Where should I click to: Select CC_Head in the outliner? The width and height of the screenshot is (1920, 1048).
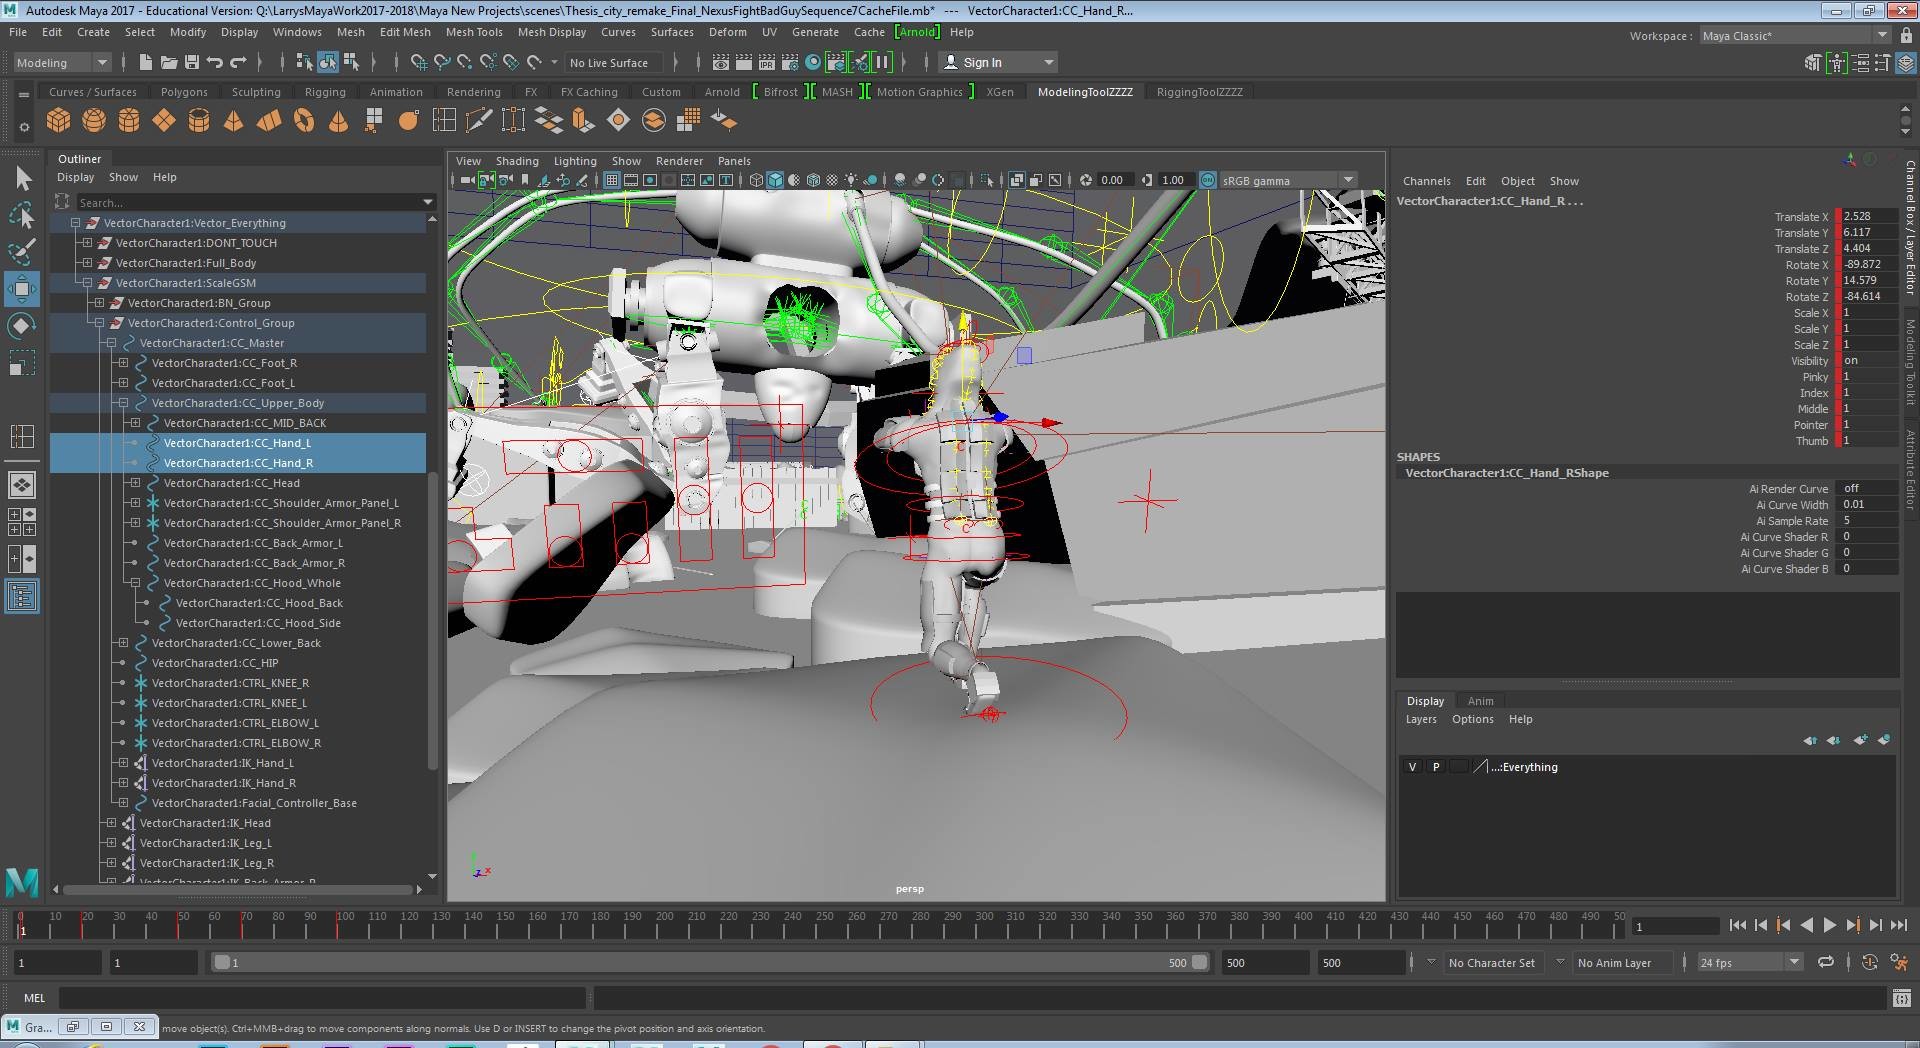(232, 483)
